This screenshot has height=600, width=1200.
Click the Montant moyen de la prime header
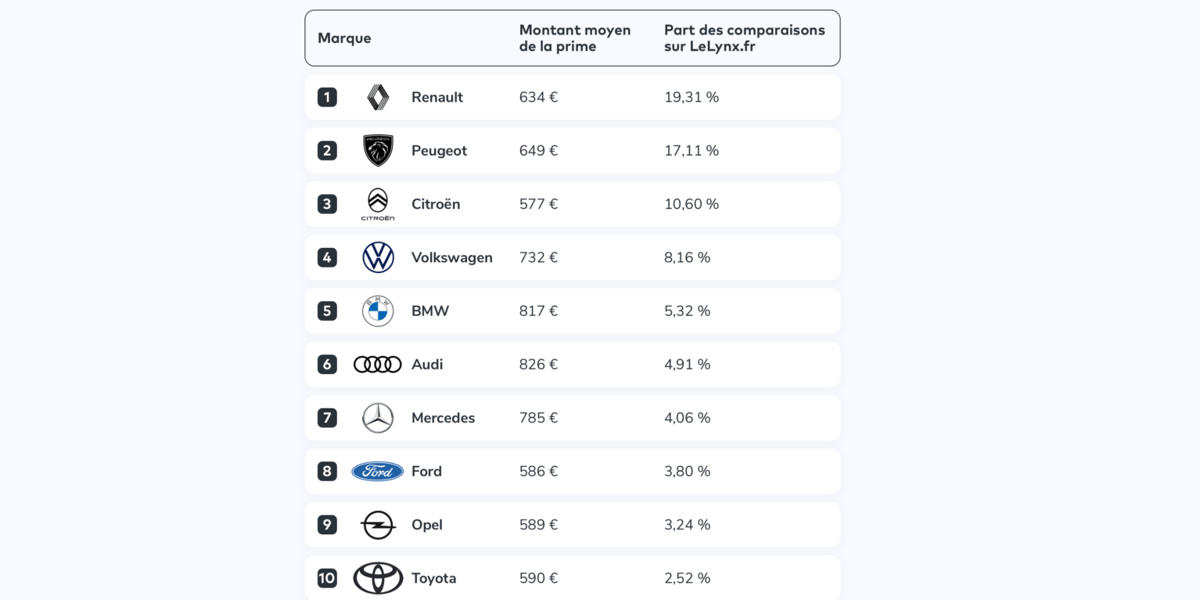coord(575,38)
